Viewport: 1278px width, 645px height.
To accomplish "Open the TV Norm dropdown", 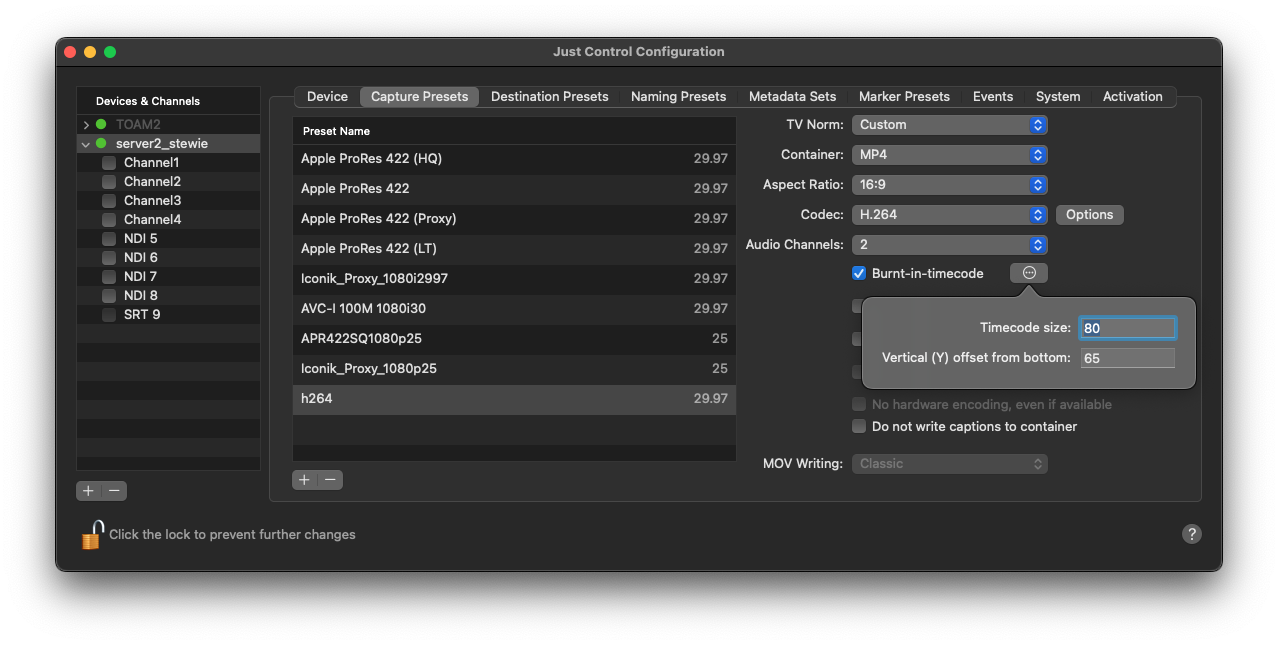I will click(949, 125).
